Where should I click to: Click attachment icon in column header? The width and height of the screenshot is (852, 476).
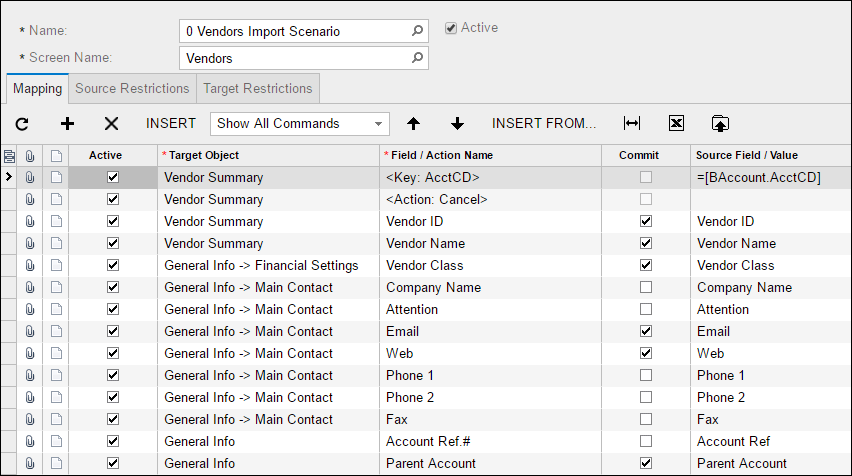tap(30, 156)
